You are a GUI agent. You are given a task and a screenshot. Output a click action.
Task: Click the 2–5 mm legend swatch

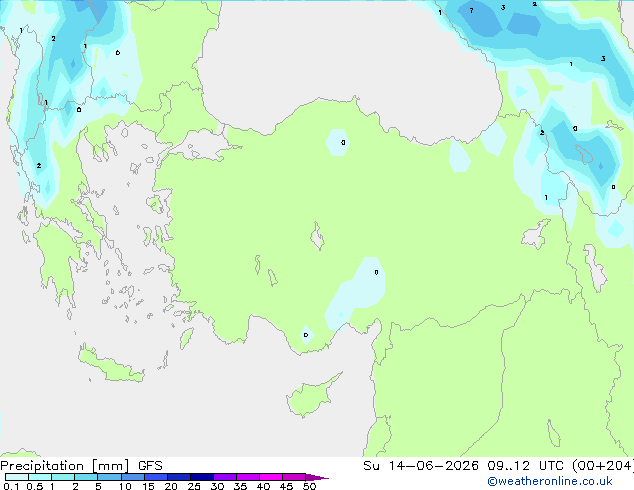tap(86, 477)
